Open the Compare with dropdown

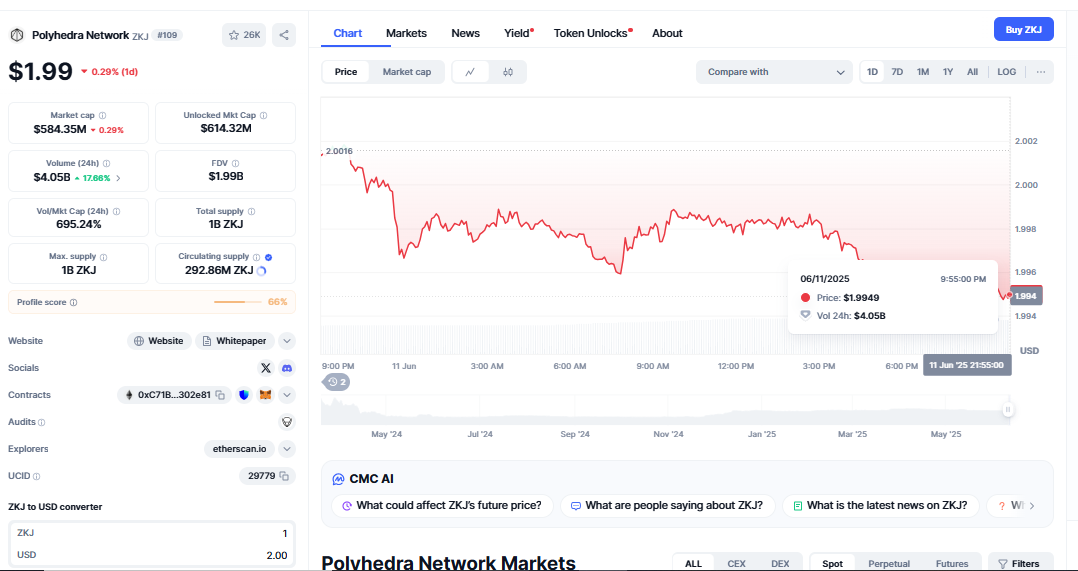[774, 72]
